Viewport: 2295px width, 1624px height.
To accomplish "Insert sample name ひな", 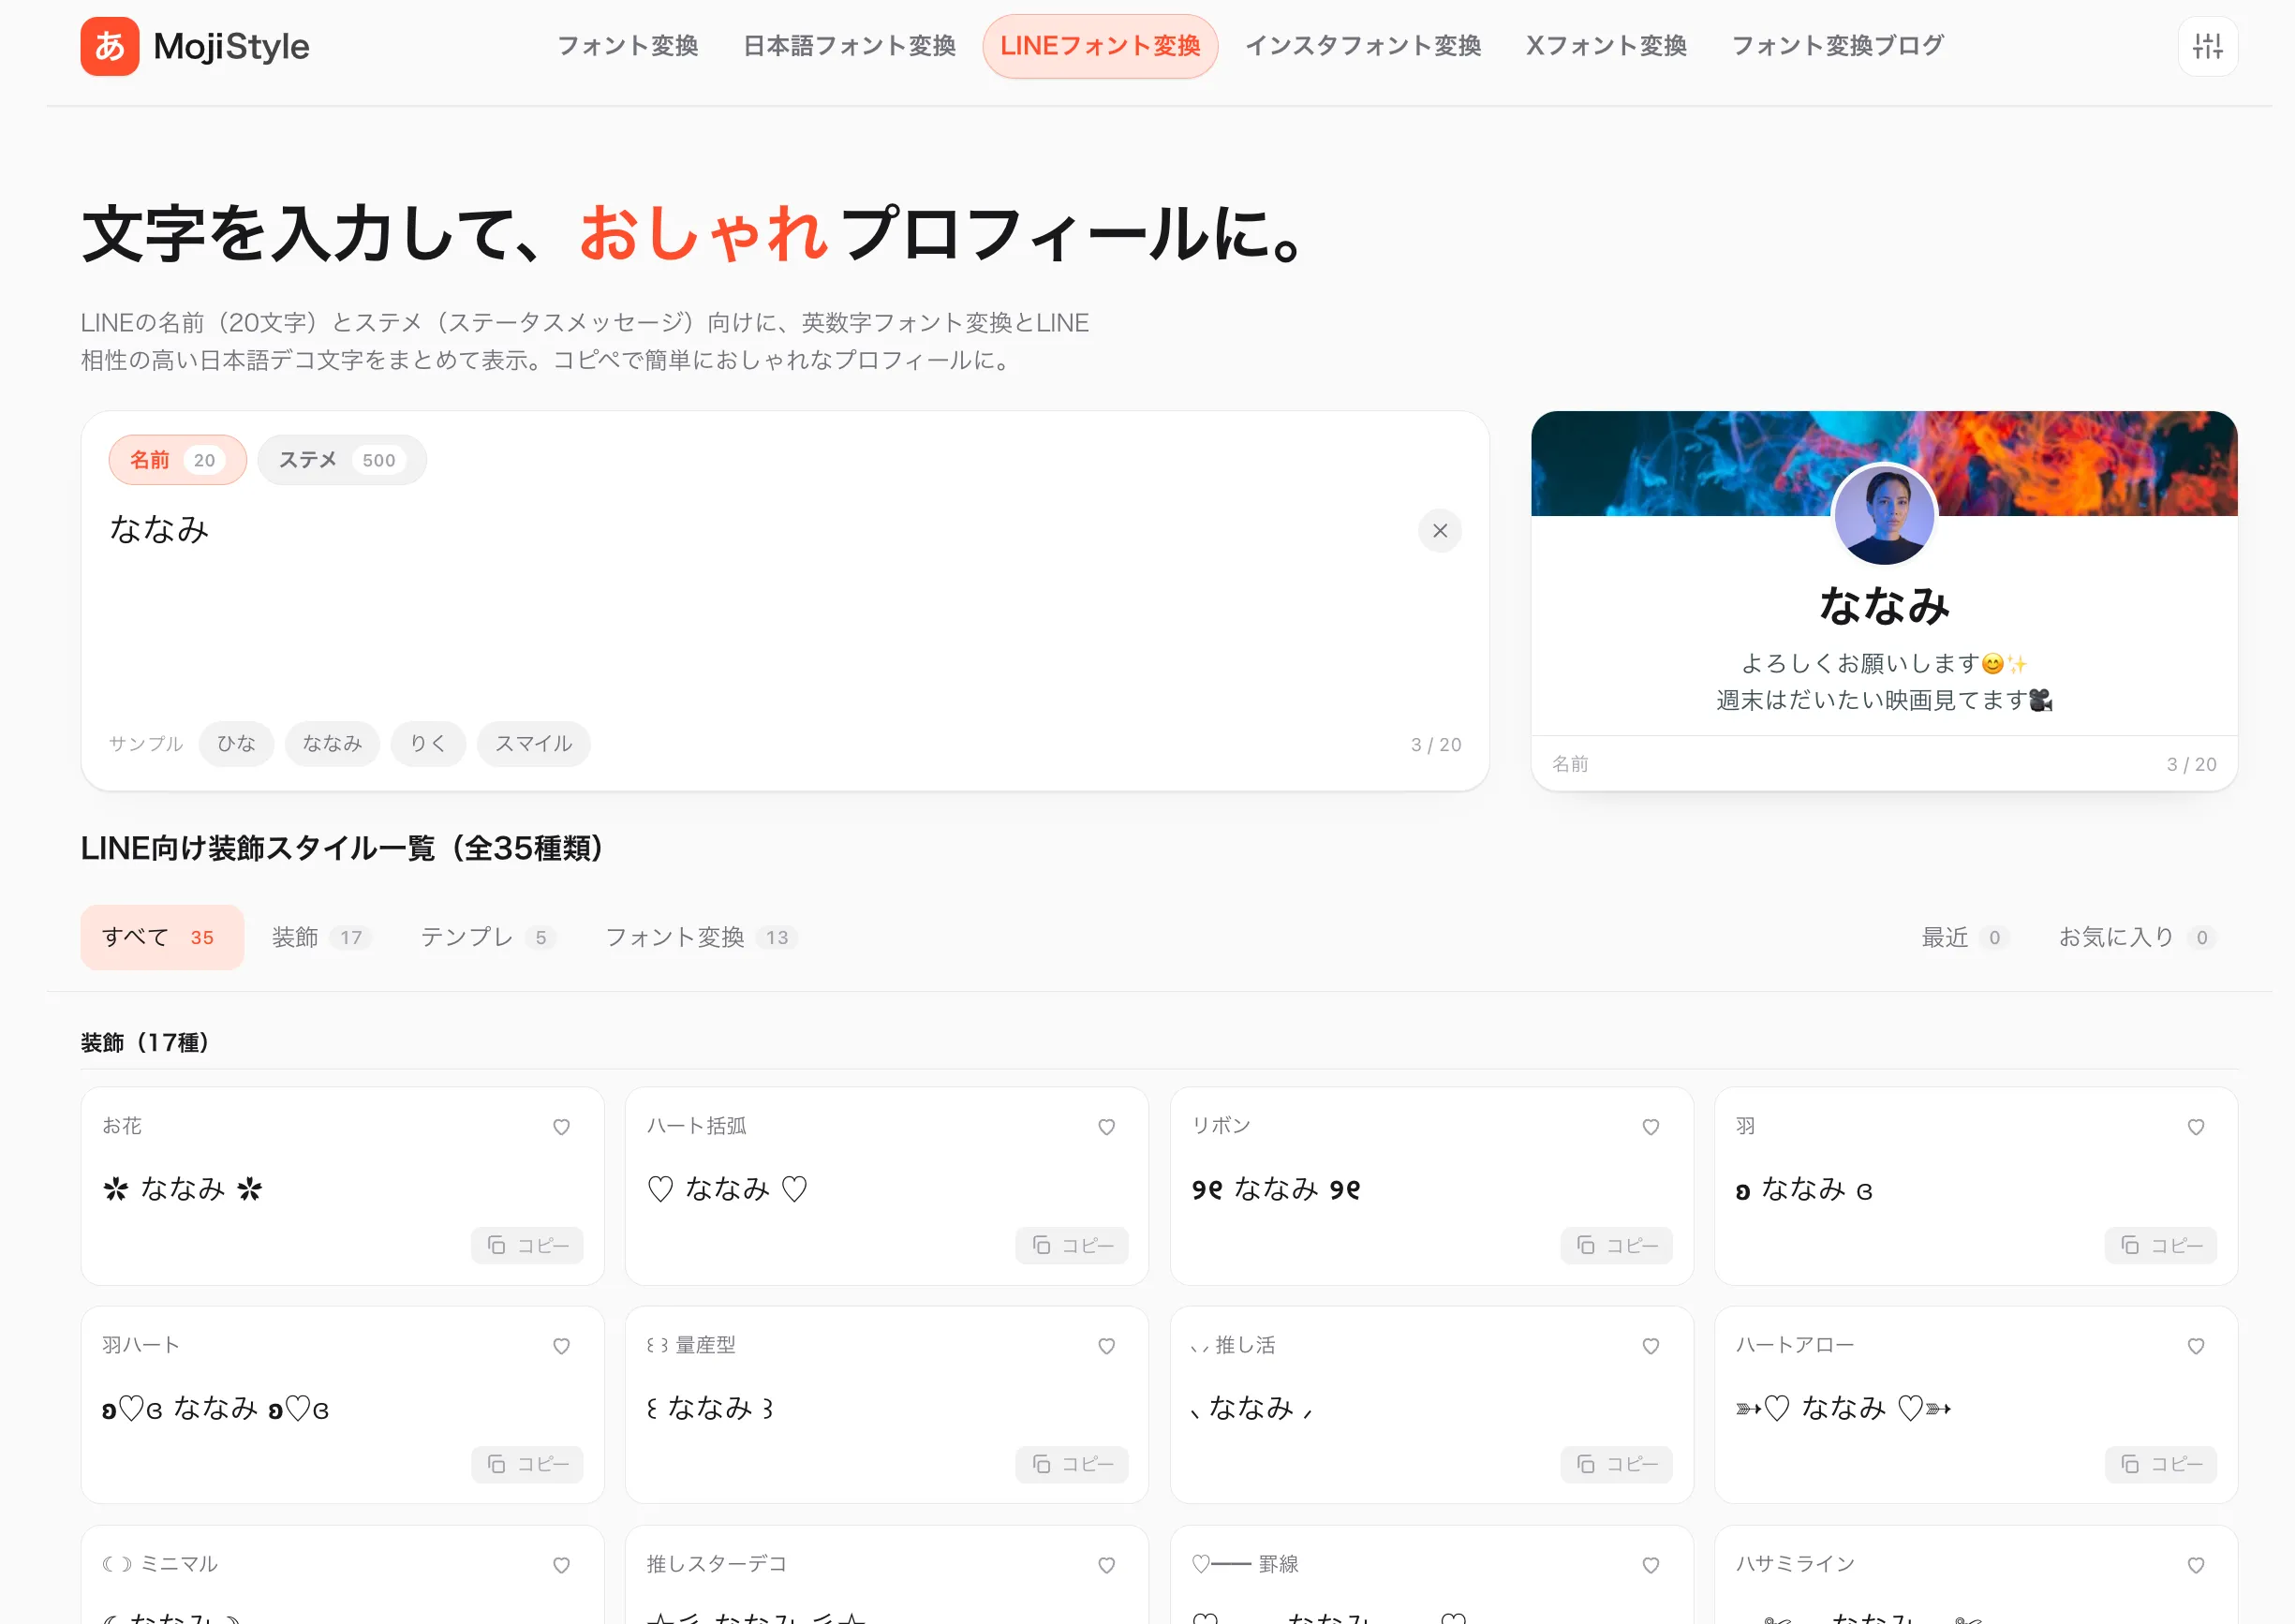I will (x=236, y=743).
